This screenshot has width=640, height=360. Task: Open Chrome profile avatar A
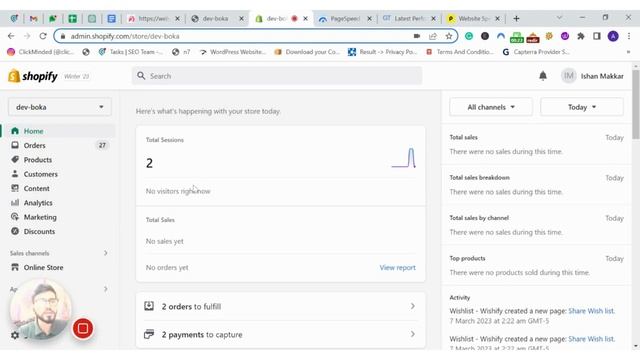coord(613,36)
